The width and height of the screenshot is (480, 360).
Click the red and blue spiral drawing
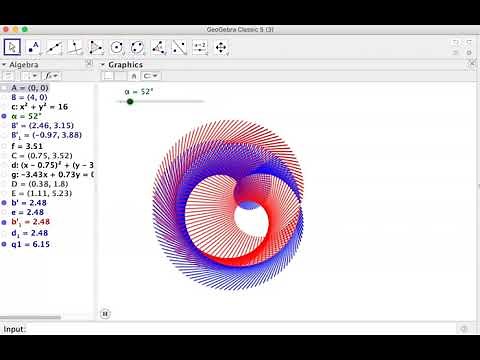[x=228, y=205]
